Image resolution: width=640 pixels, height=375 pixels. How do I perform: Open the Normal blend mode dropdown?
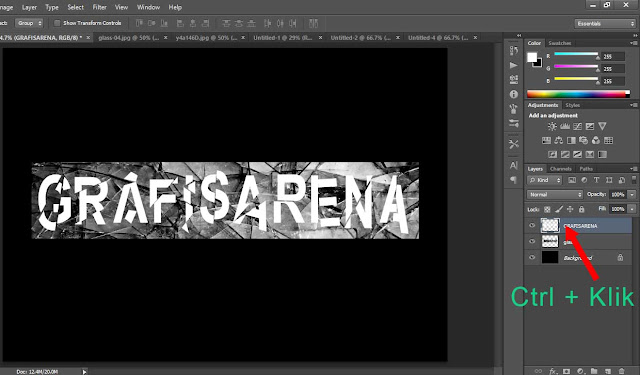555,195
